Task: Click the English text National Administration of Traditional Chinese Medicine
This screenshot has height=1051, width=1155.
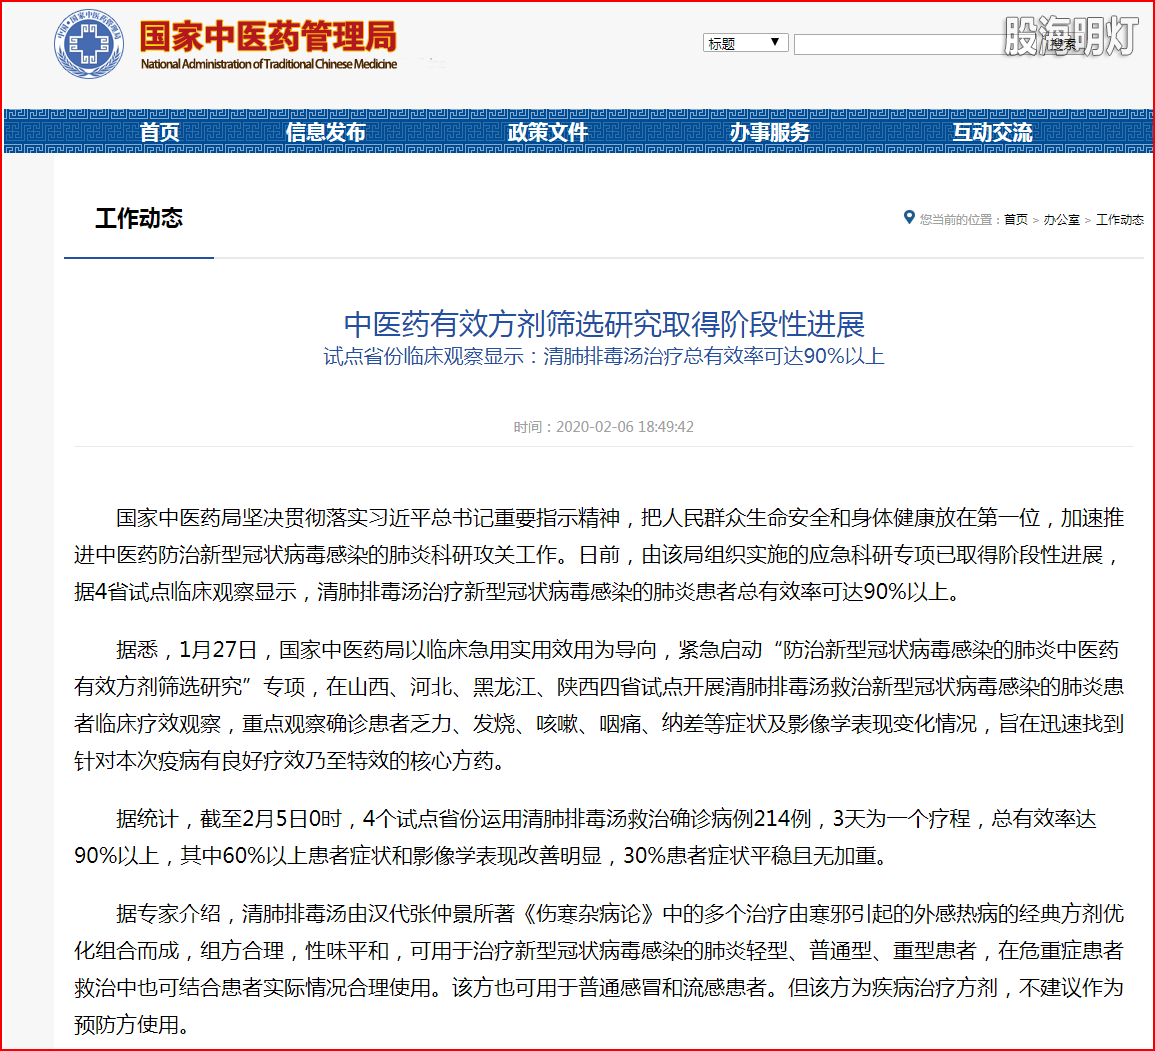Action: (x=269, y=64)
